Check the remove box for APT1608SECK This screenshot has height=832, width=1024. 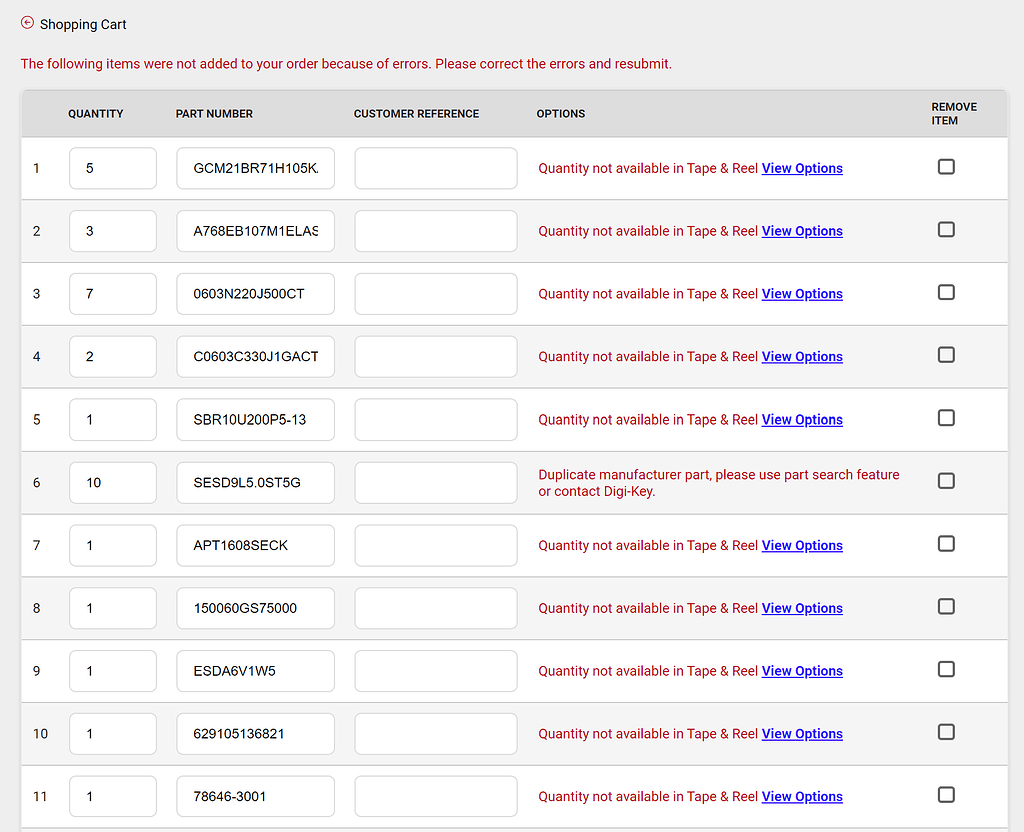946,543
